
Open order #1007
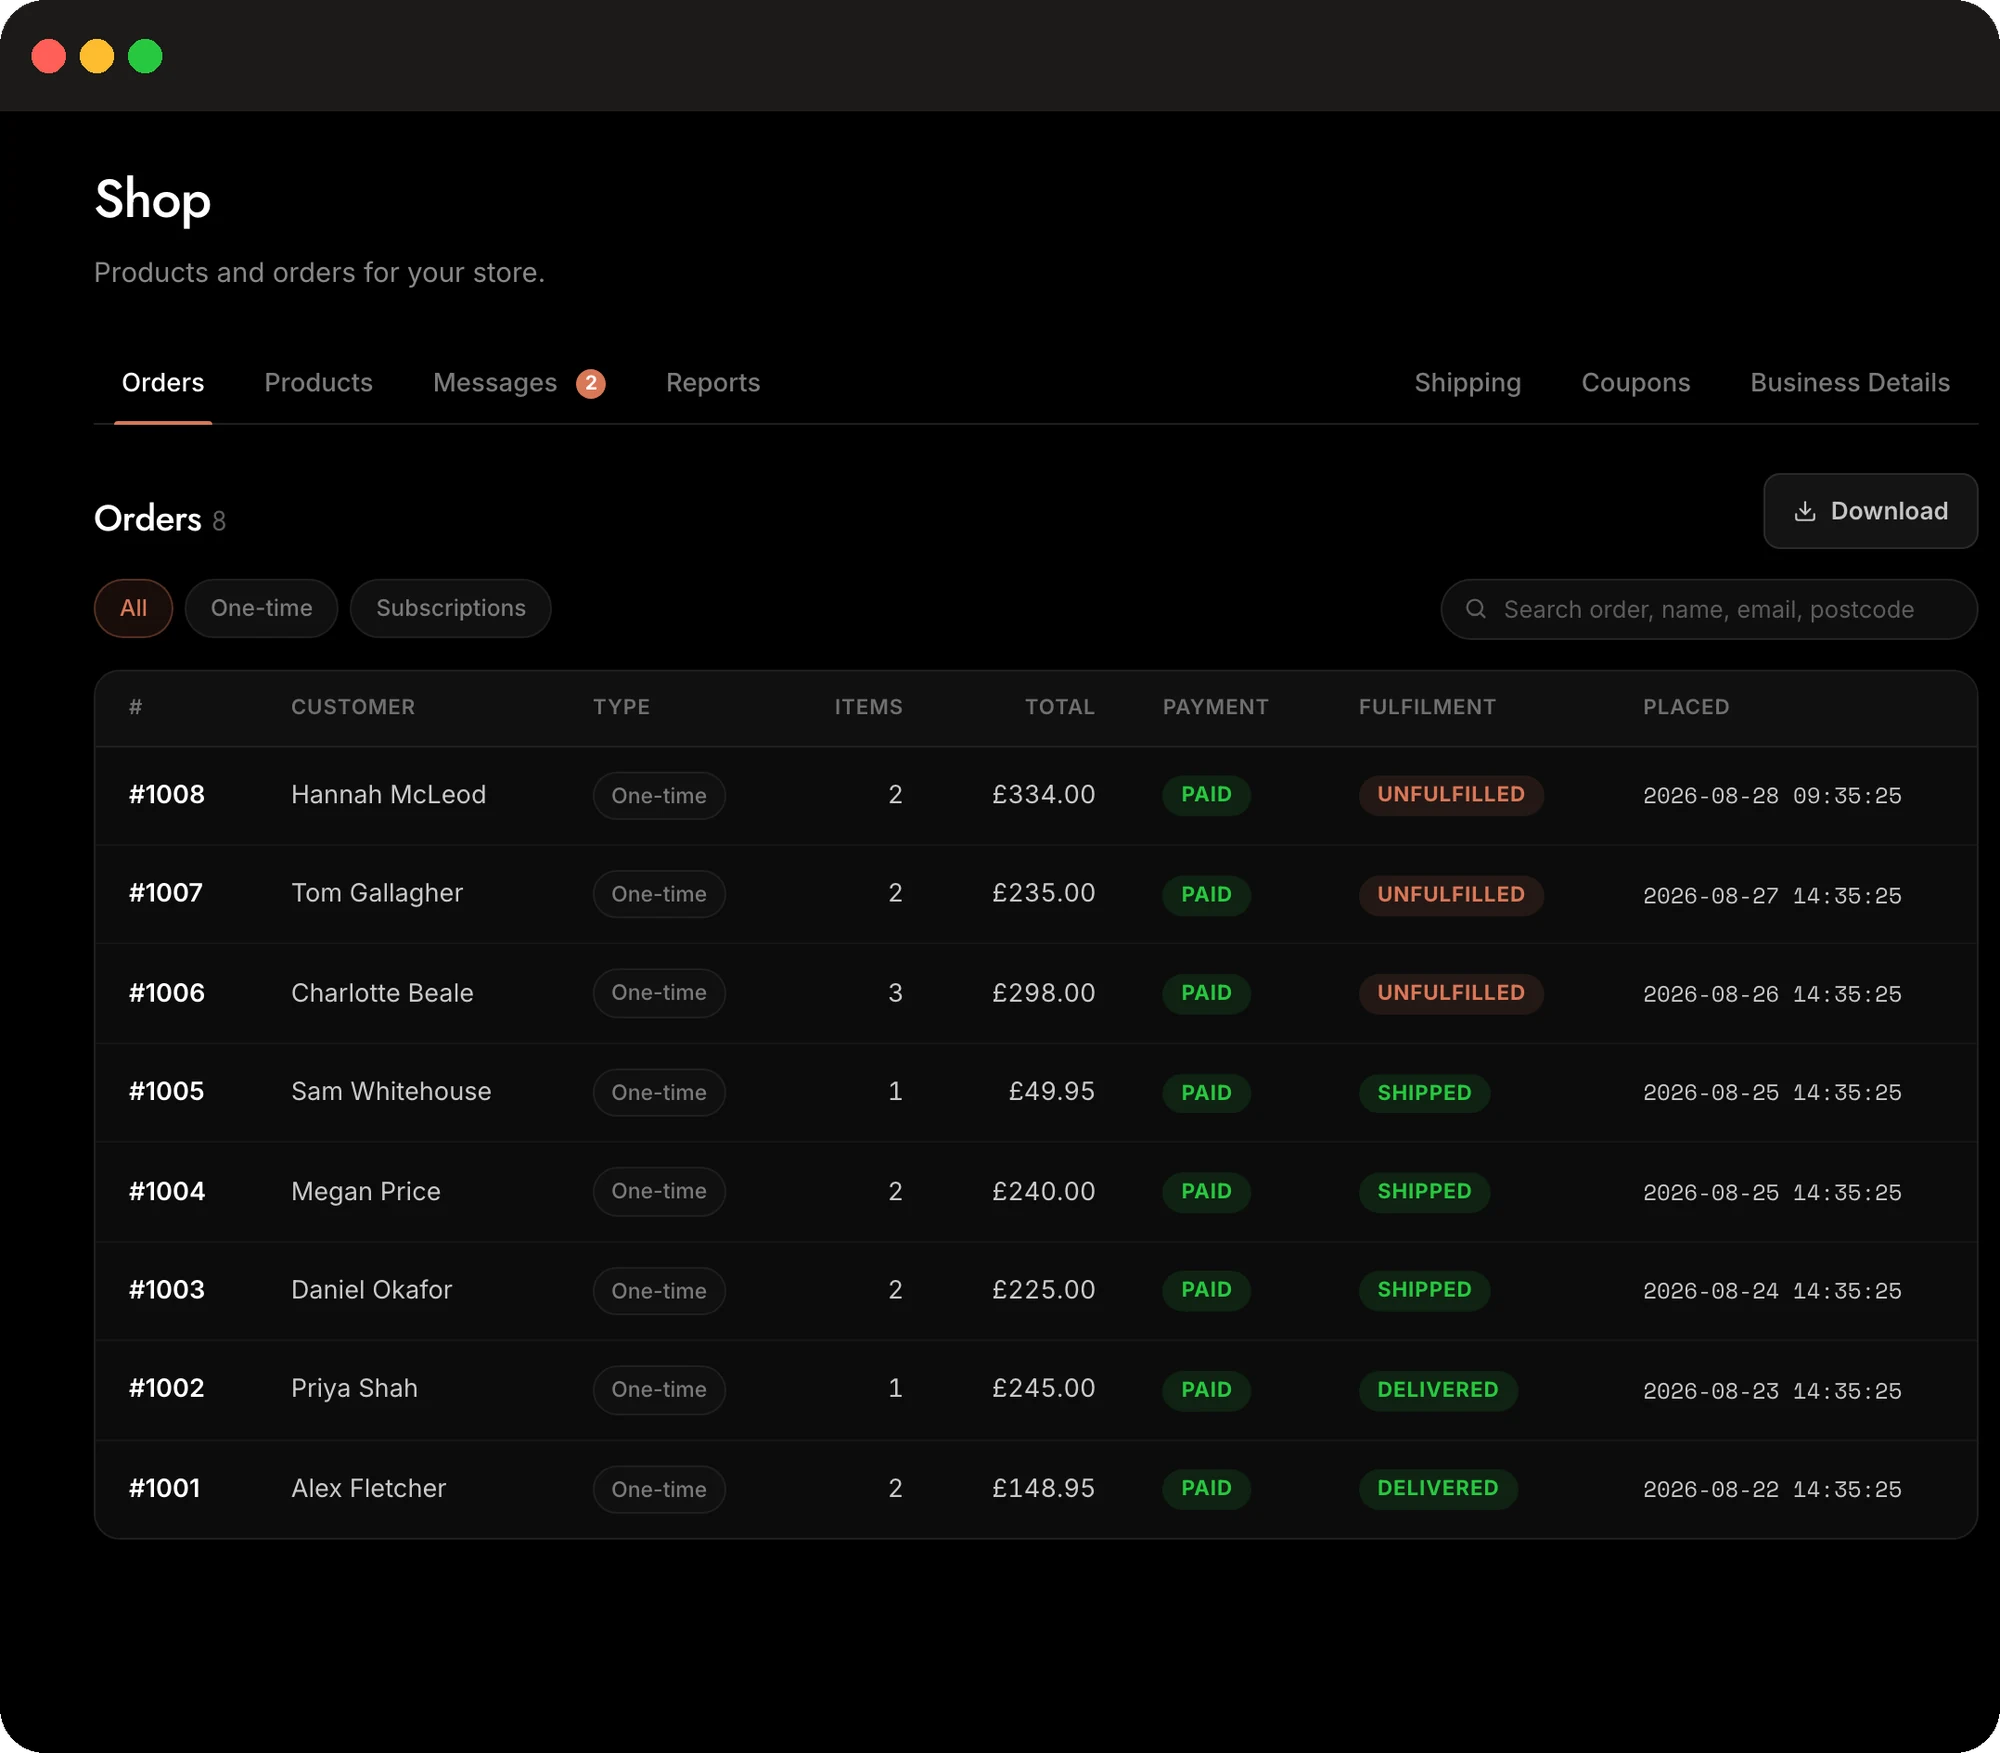click(x=166, y=893)
